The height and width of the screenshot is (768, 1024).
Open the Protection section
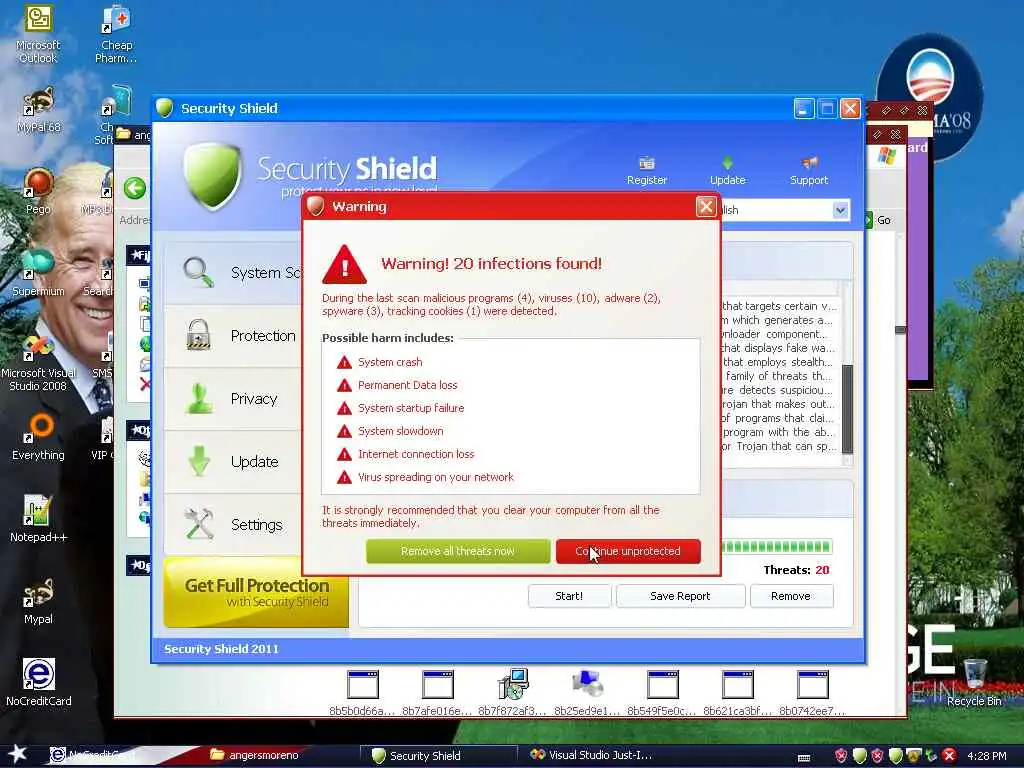tap(234, 336)
